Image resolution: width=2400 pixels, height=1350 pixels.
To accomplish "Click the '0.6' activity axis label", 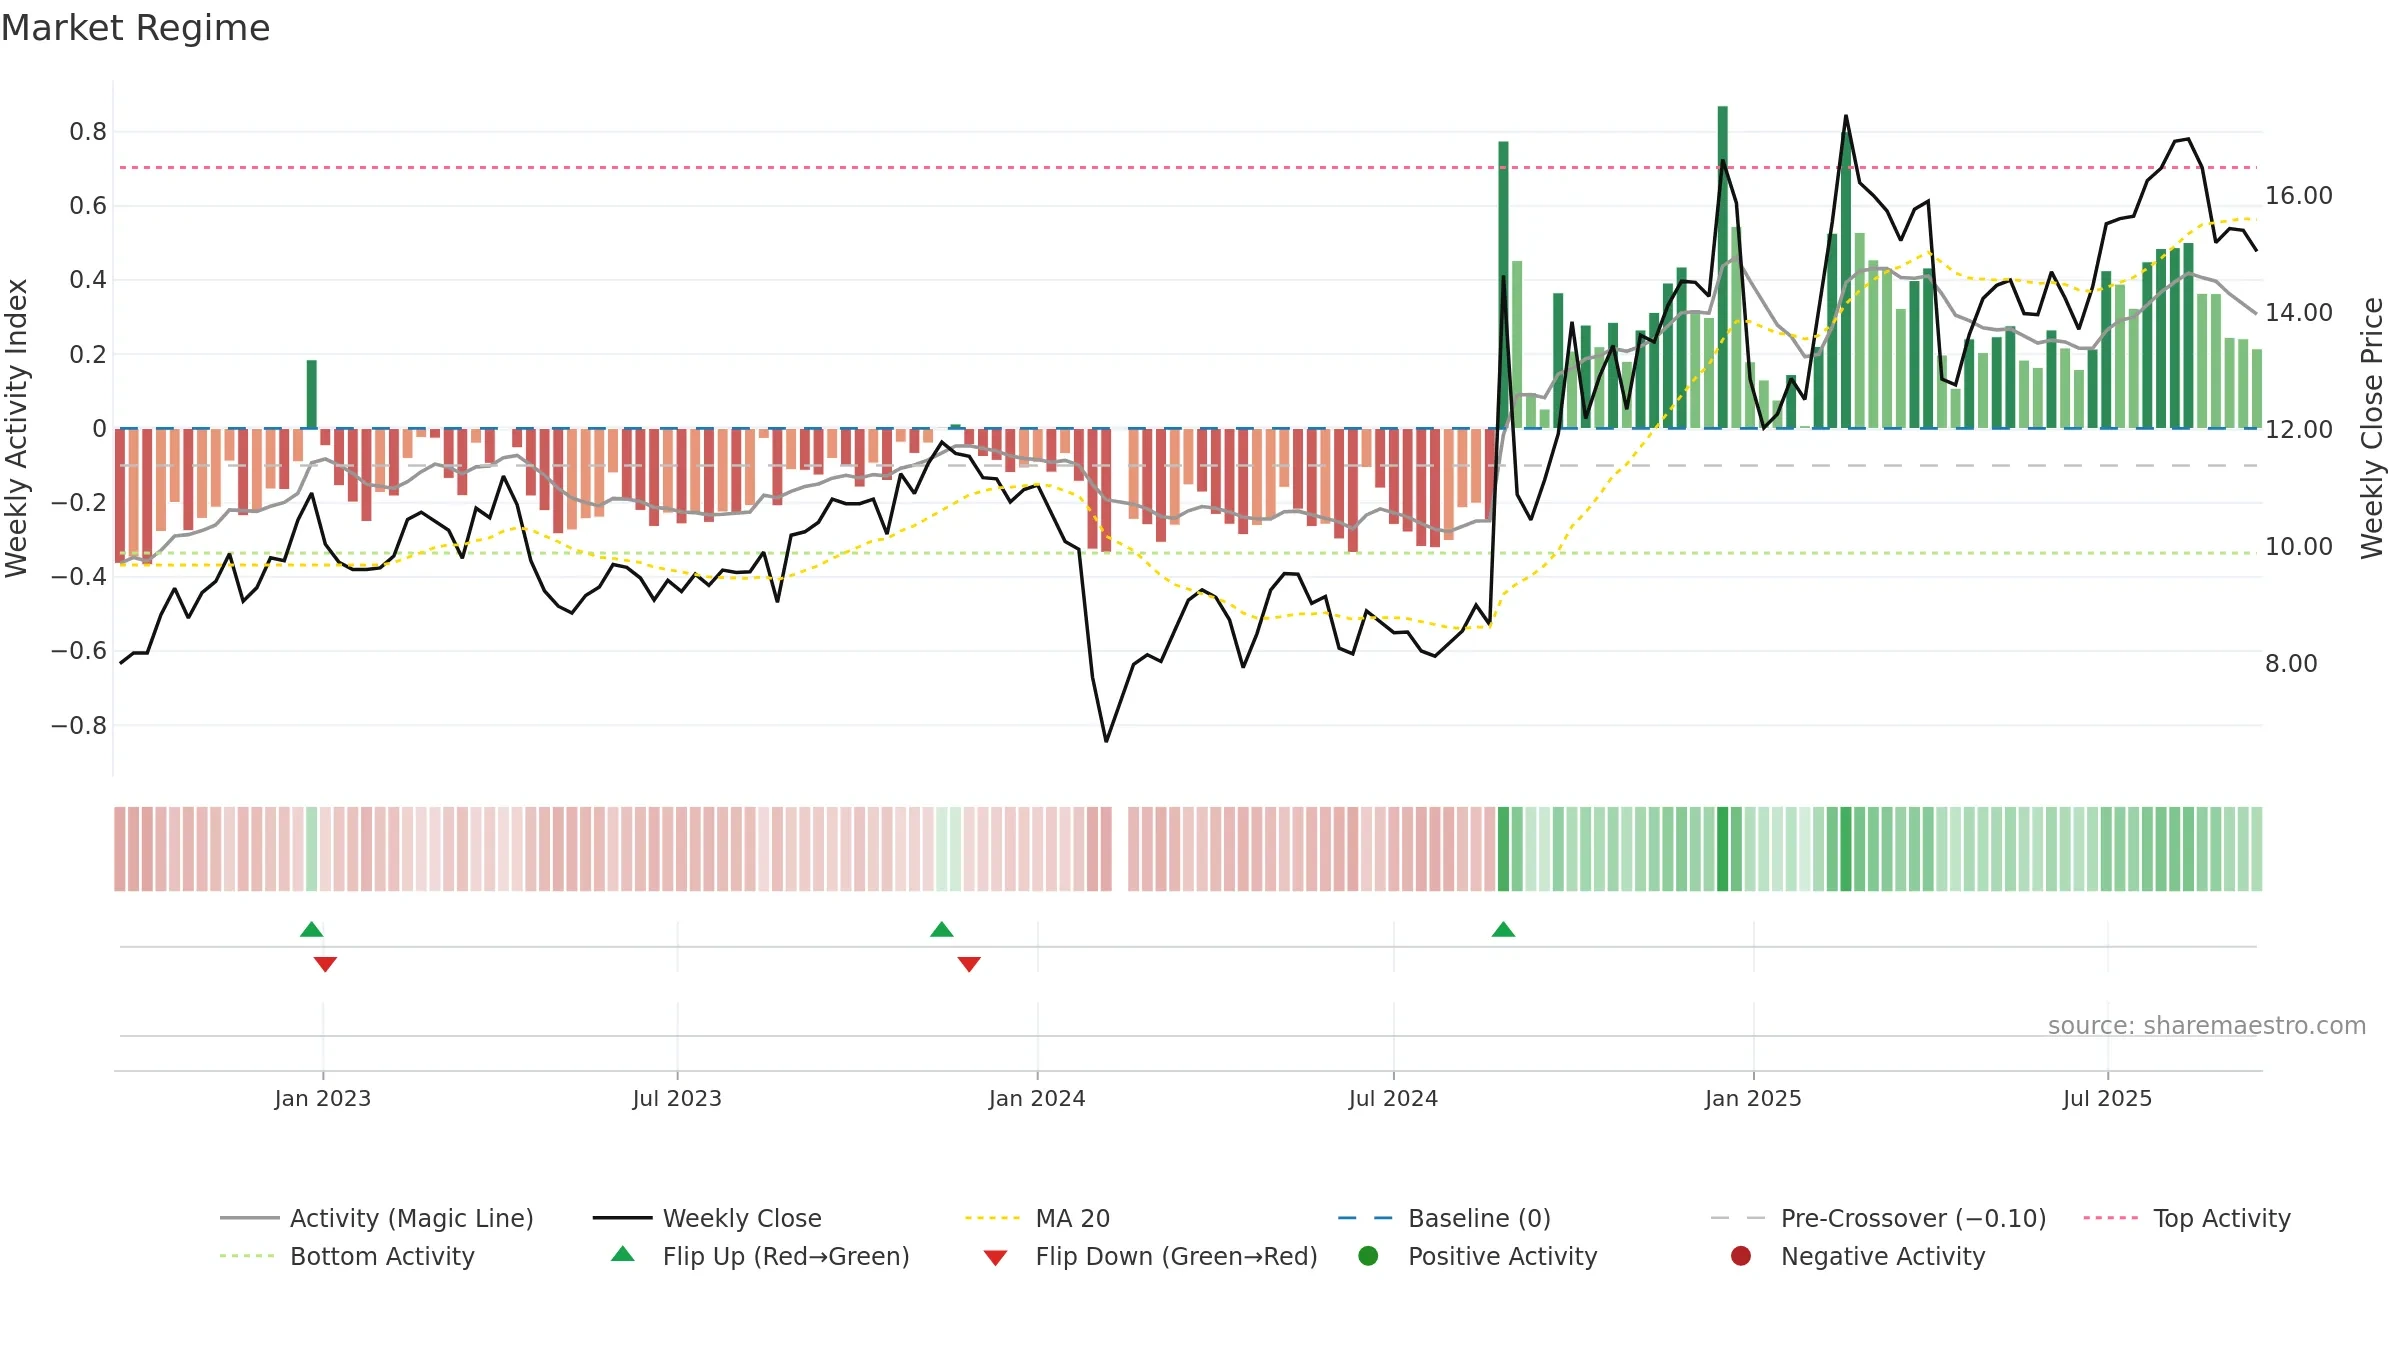I will click(88, 206).
